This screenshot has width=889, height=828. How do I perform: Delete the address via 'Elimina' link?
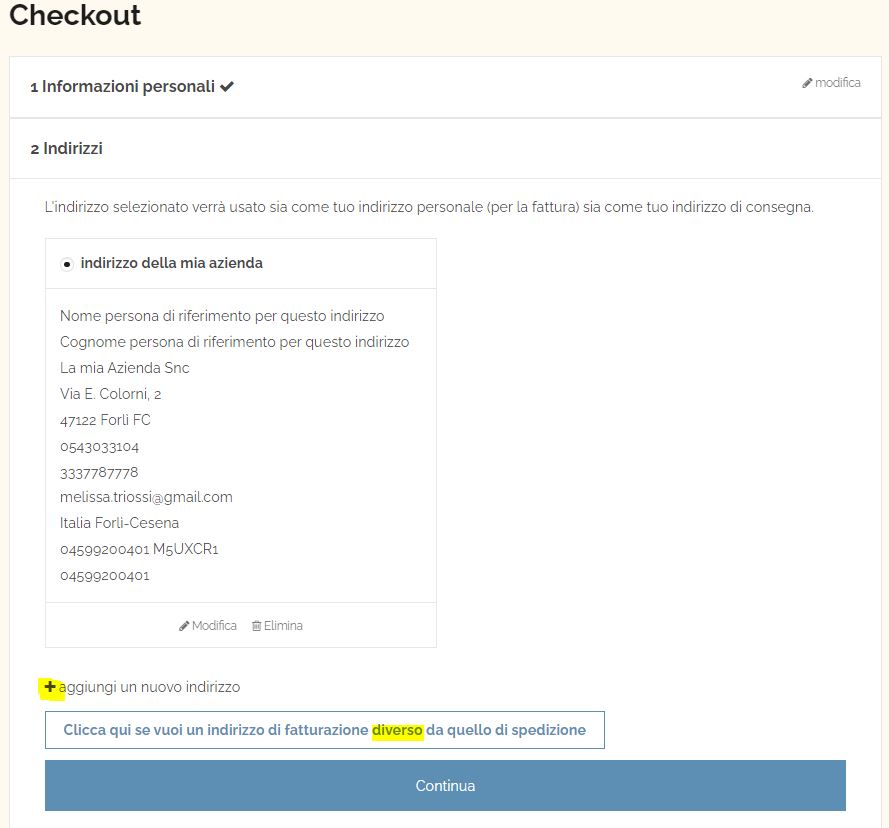(x=277, y=626)
